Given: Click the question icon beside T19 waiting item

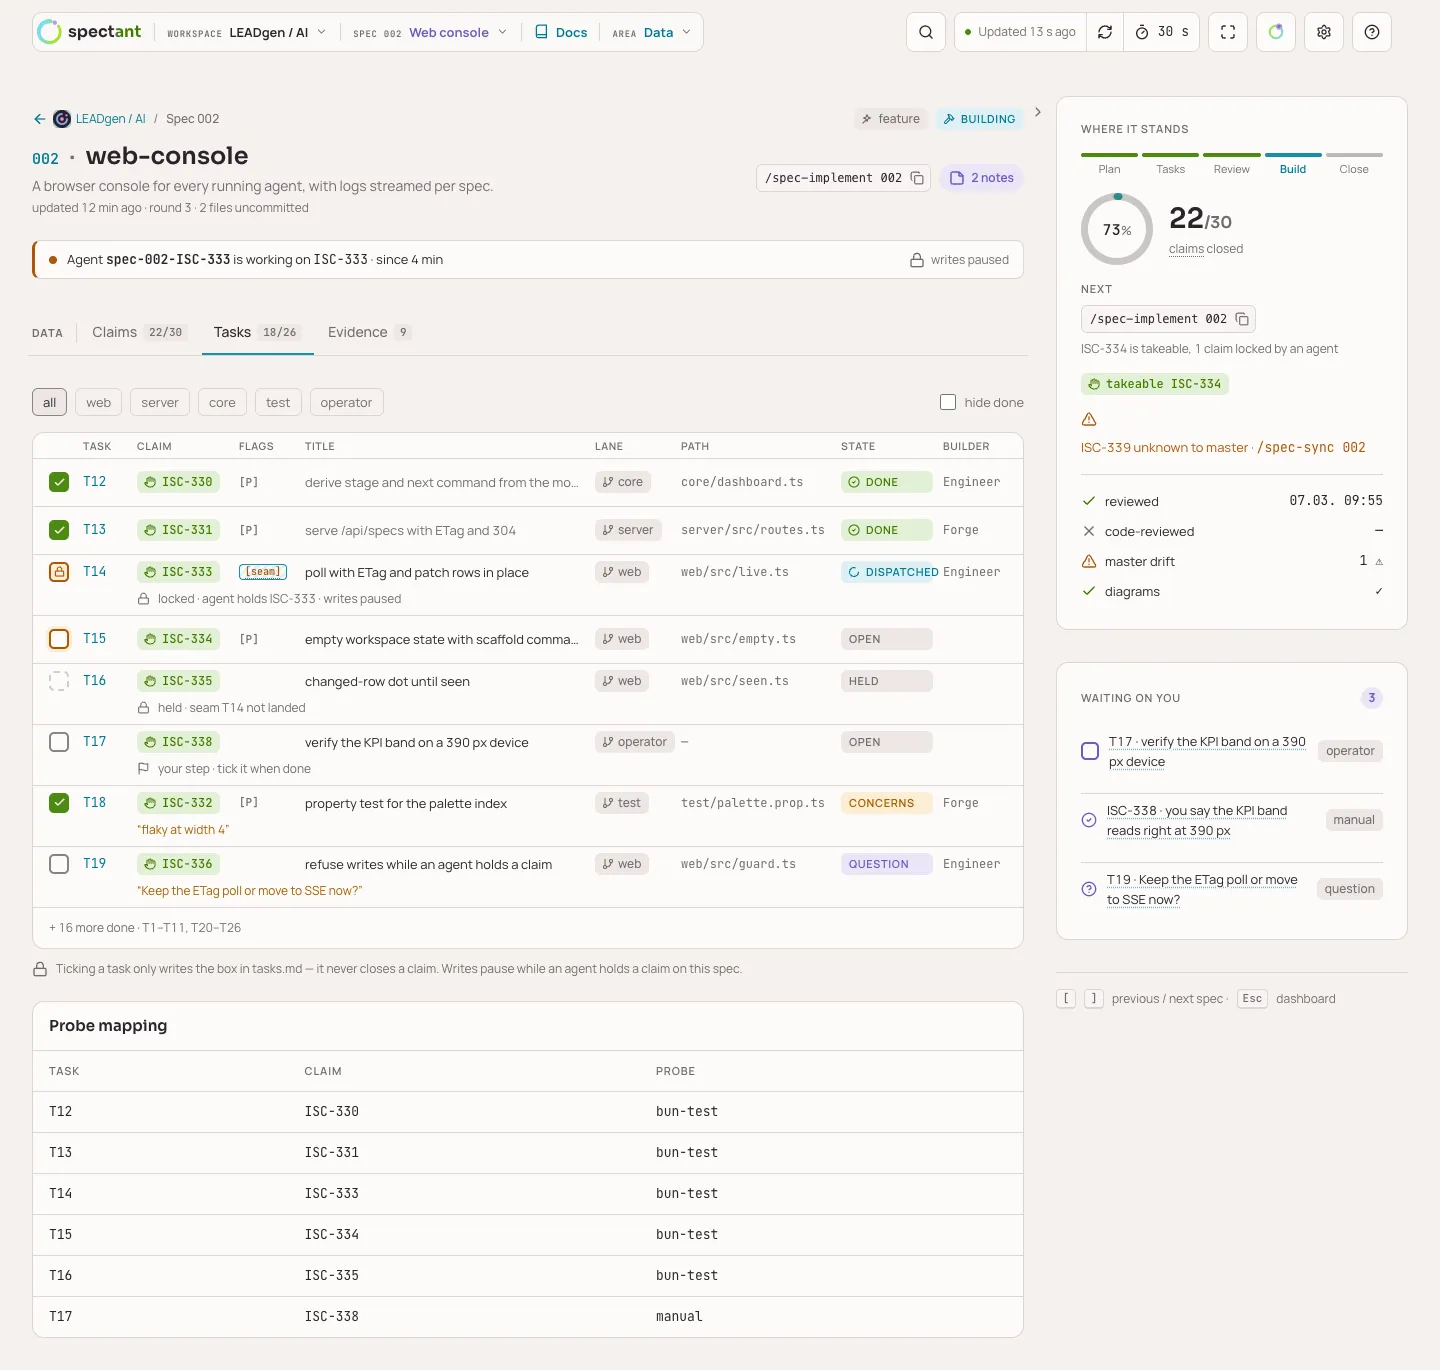Looking at the screenshot, I should (x=1089, y=889).
